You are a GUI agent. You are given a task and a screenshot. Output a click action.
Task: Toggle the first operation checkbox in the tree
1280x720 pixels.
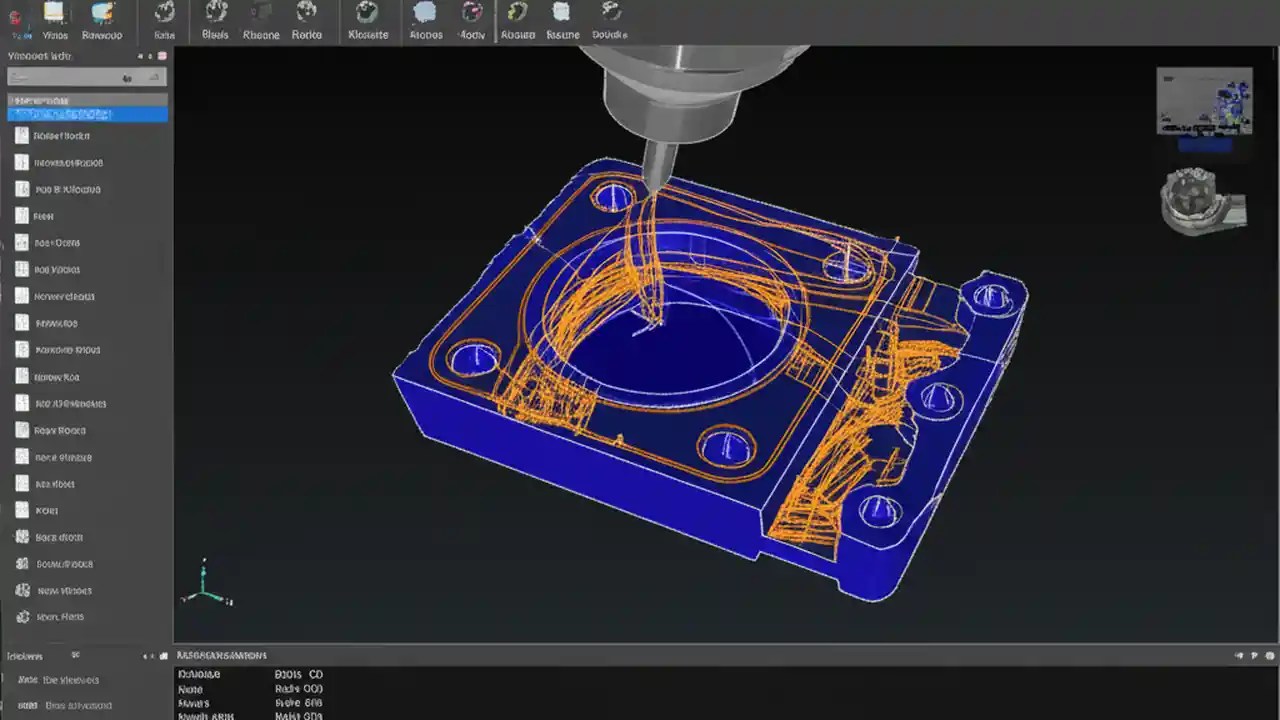coord(22,135)
